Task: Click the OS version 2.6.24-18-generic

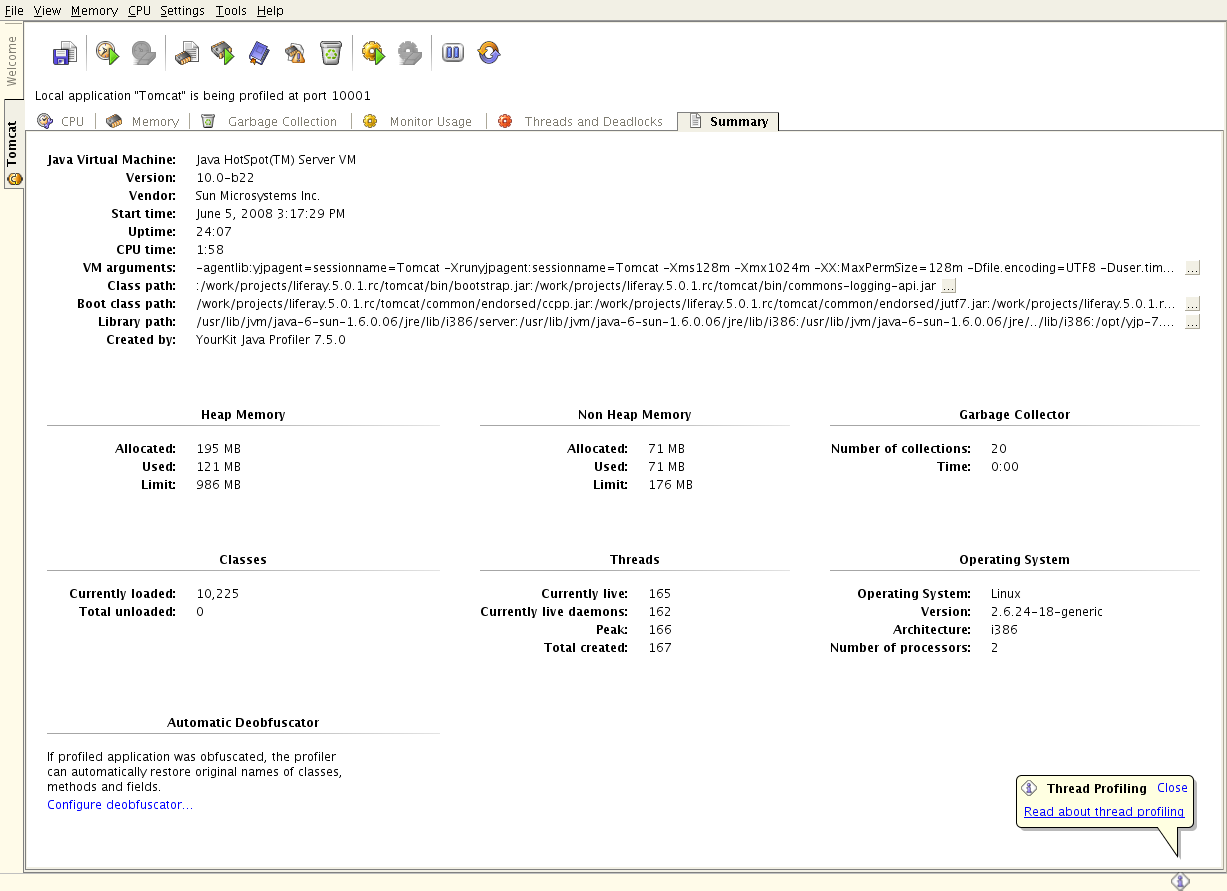Action: point(1047,612)
